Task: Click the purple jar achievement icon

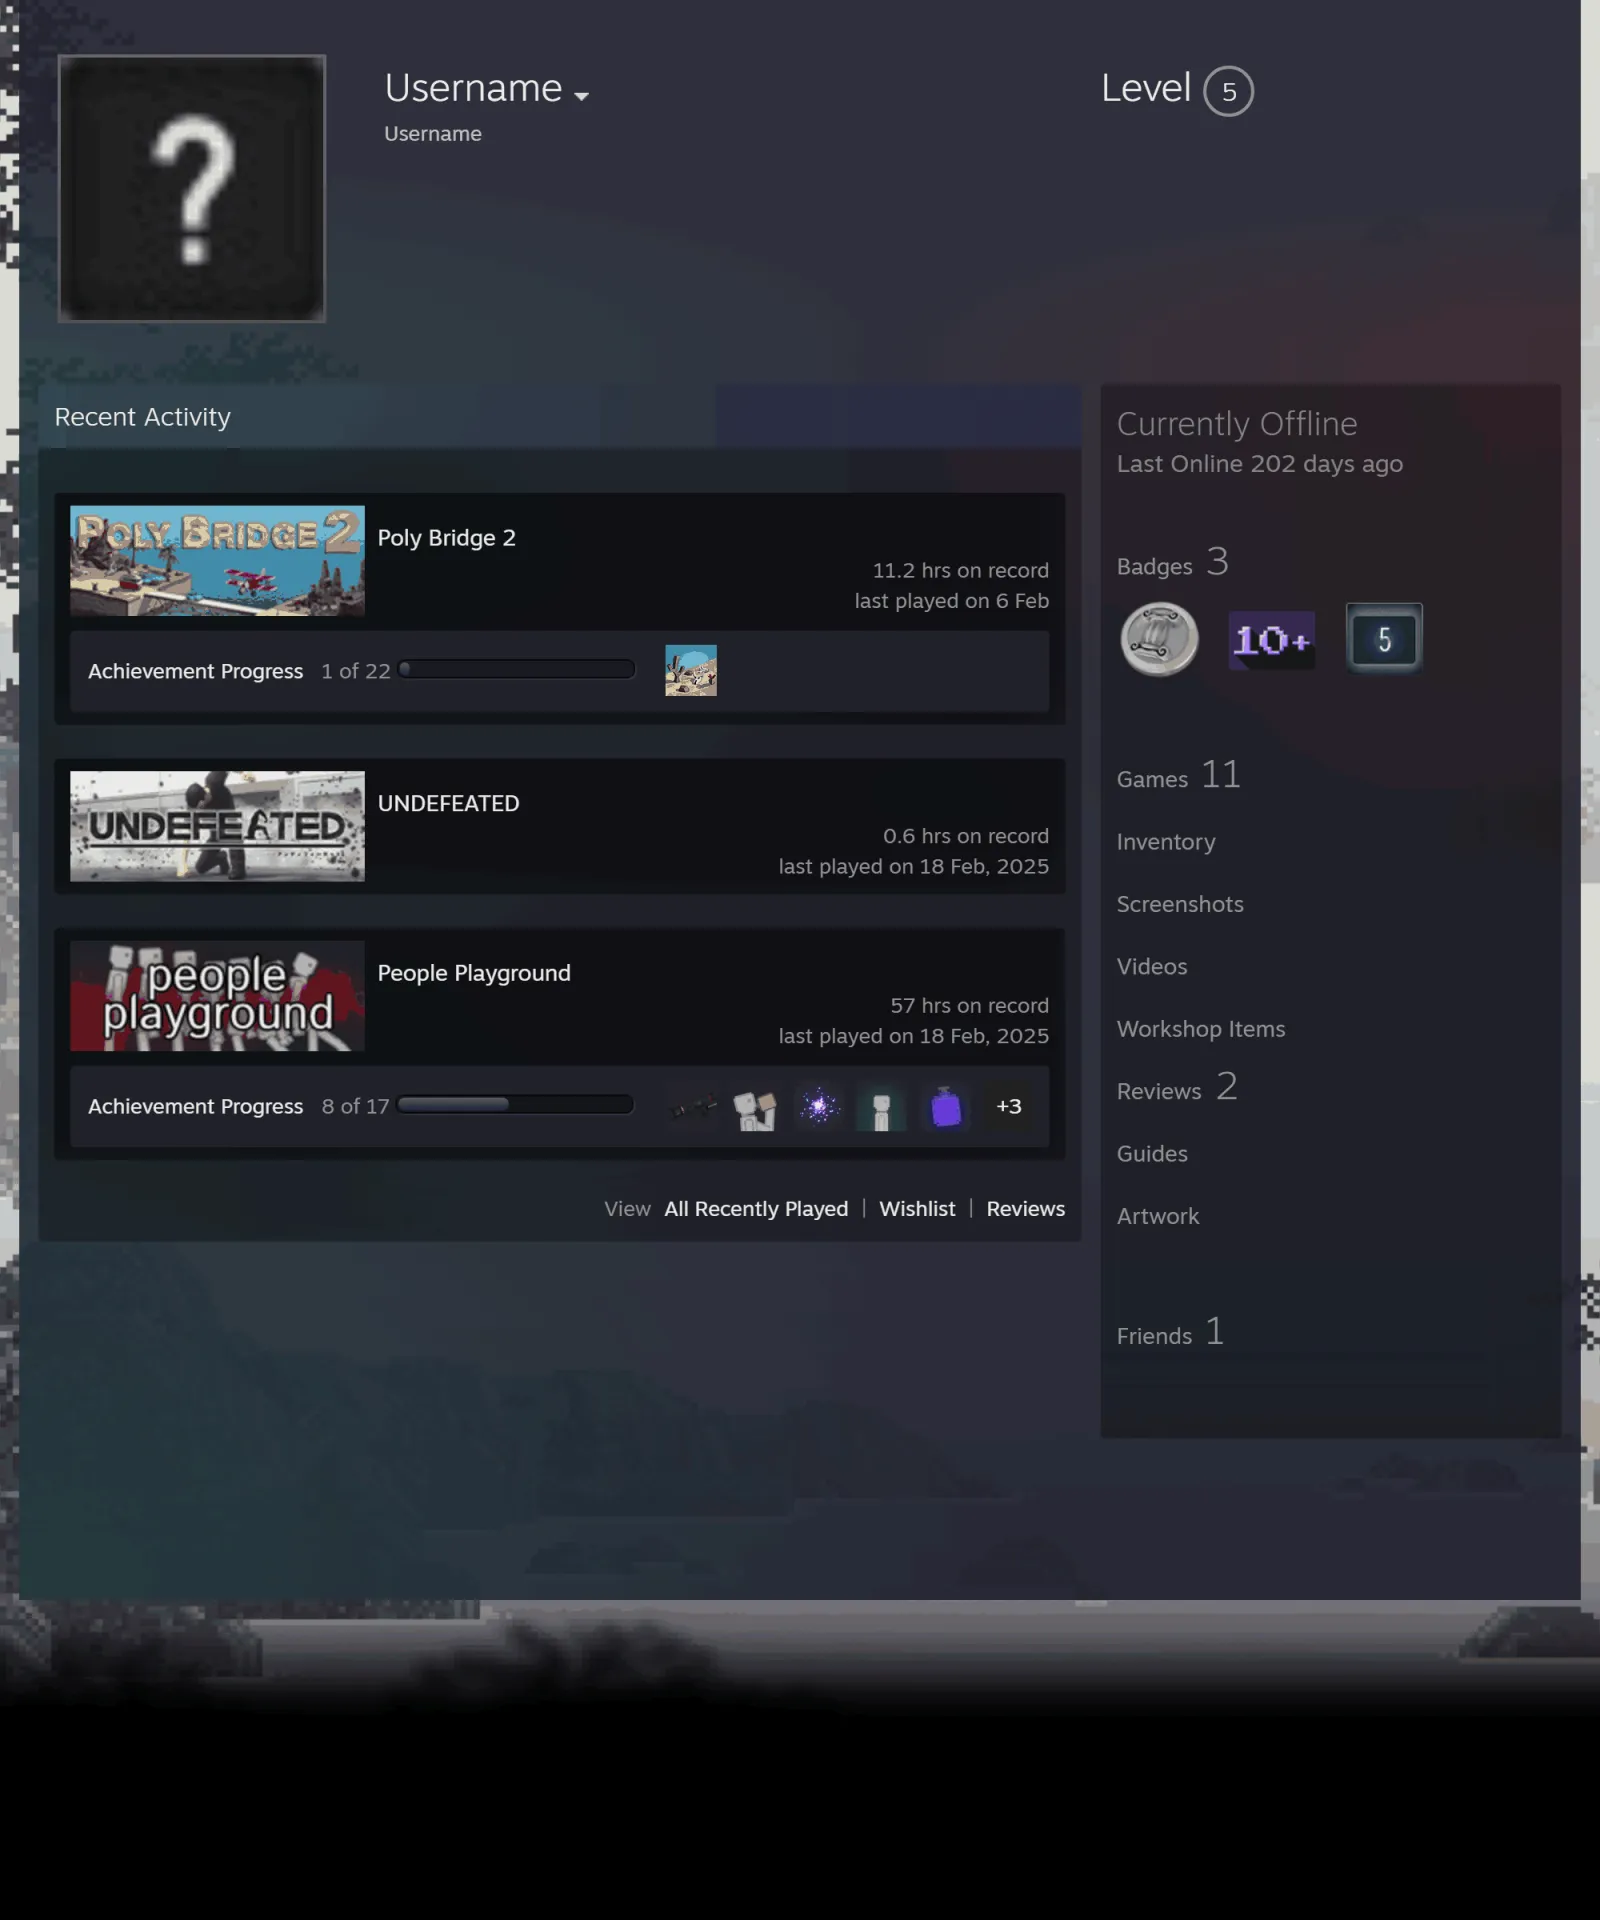Action: click(946, 1107)
